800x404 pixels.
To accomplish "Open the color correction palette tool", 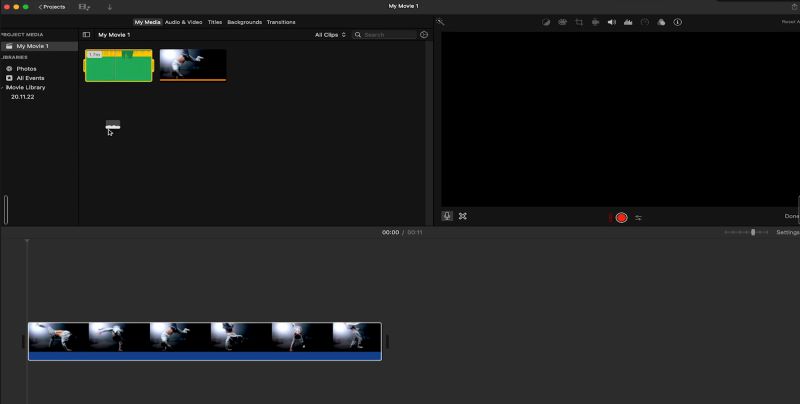I will tap(562, 22).
